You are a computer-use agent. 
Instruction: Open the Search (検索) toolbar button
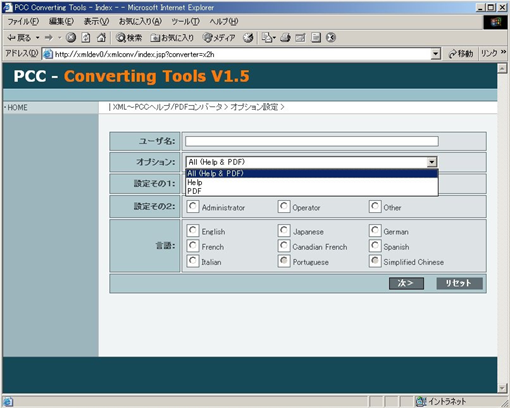point(129,38)
